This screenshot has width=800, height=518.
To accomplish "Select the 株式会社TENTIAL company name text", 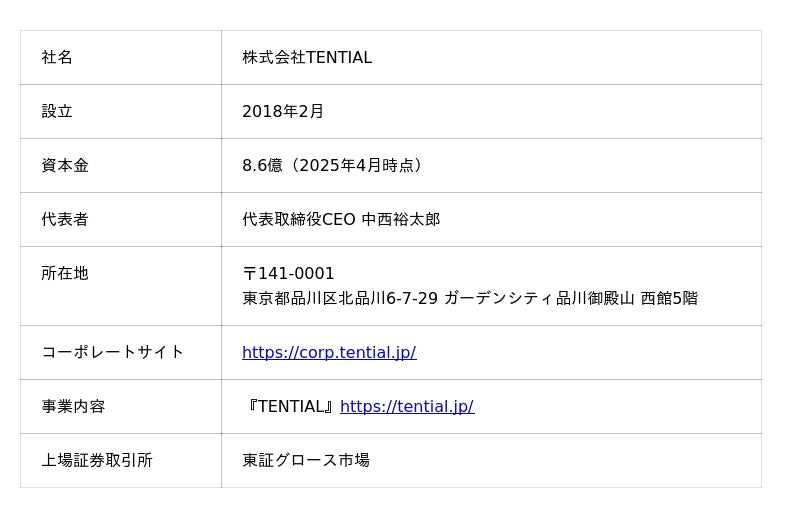I will point(307,58).
